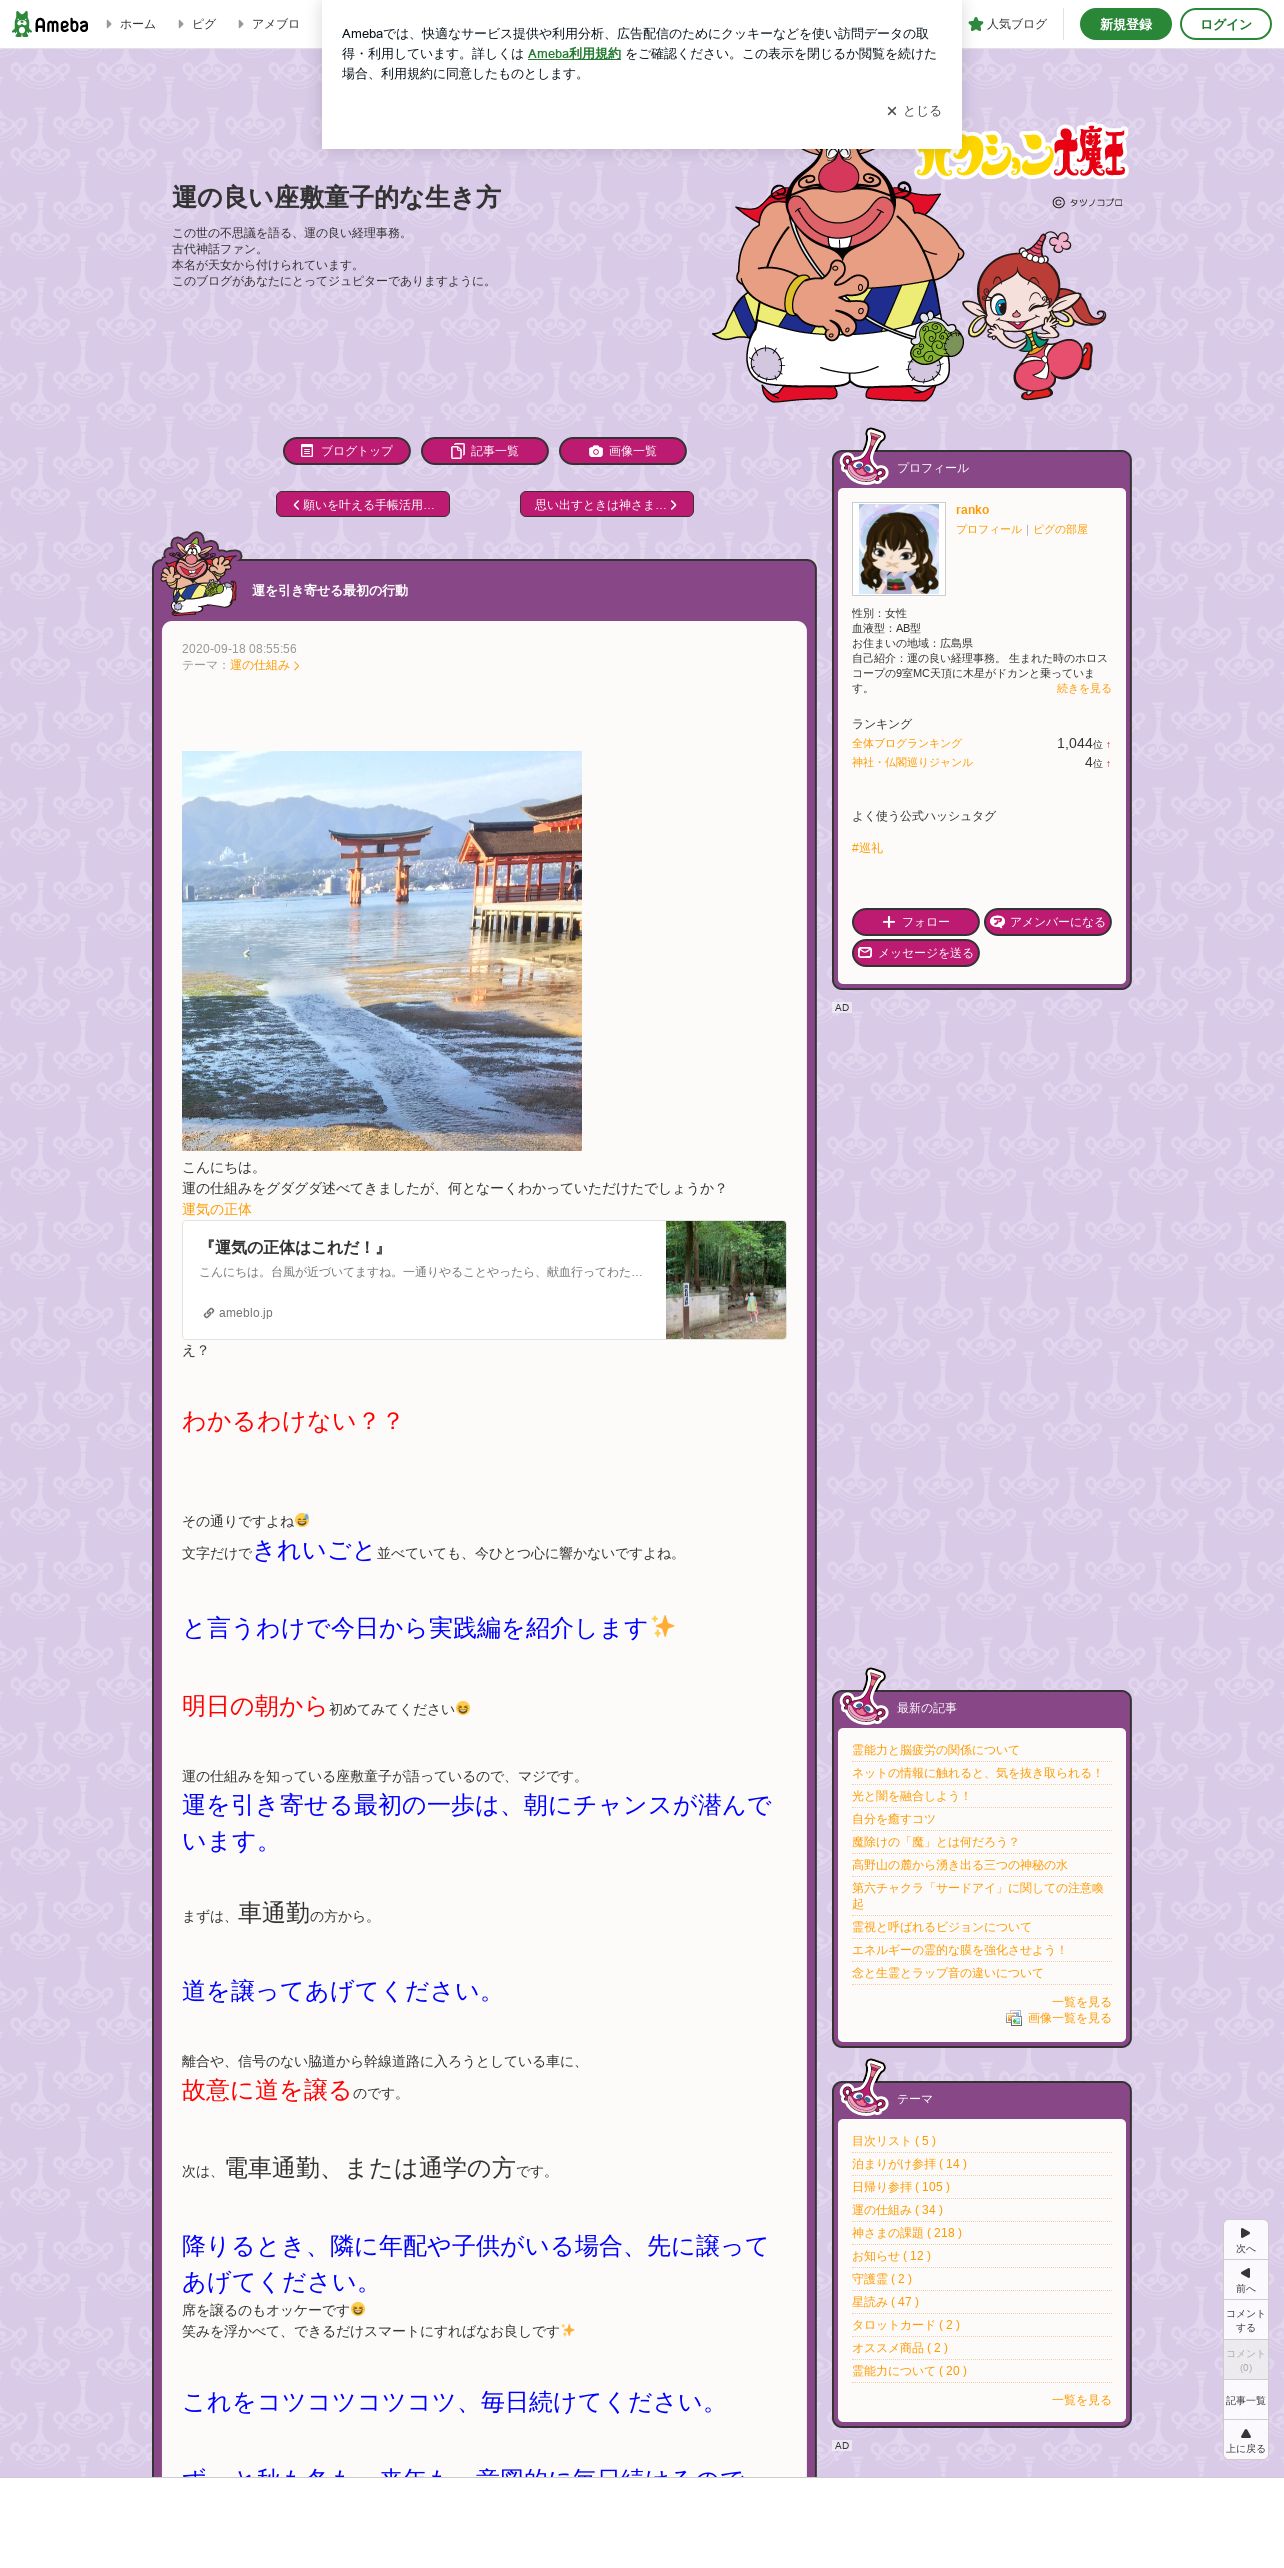The image size is (1284, 2568).
Task: Open 記事一覧 tab
Action: (x=485, y=451)
